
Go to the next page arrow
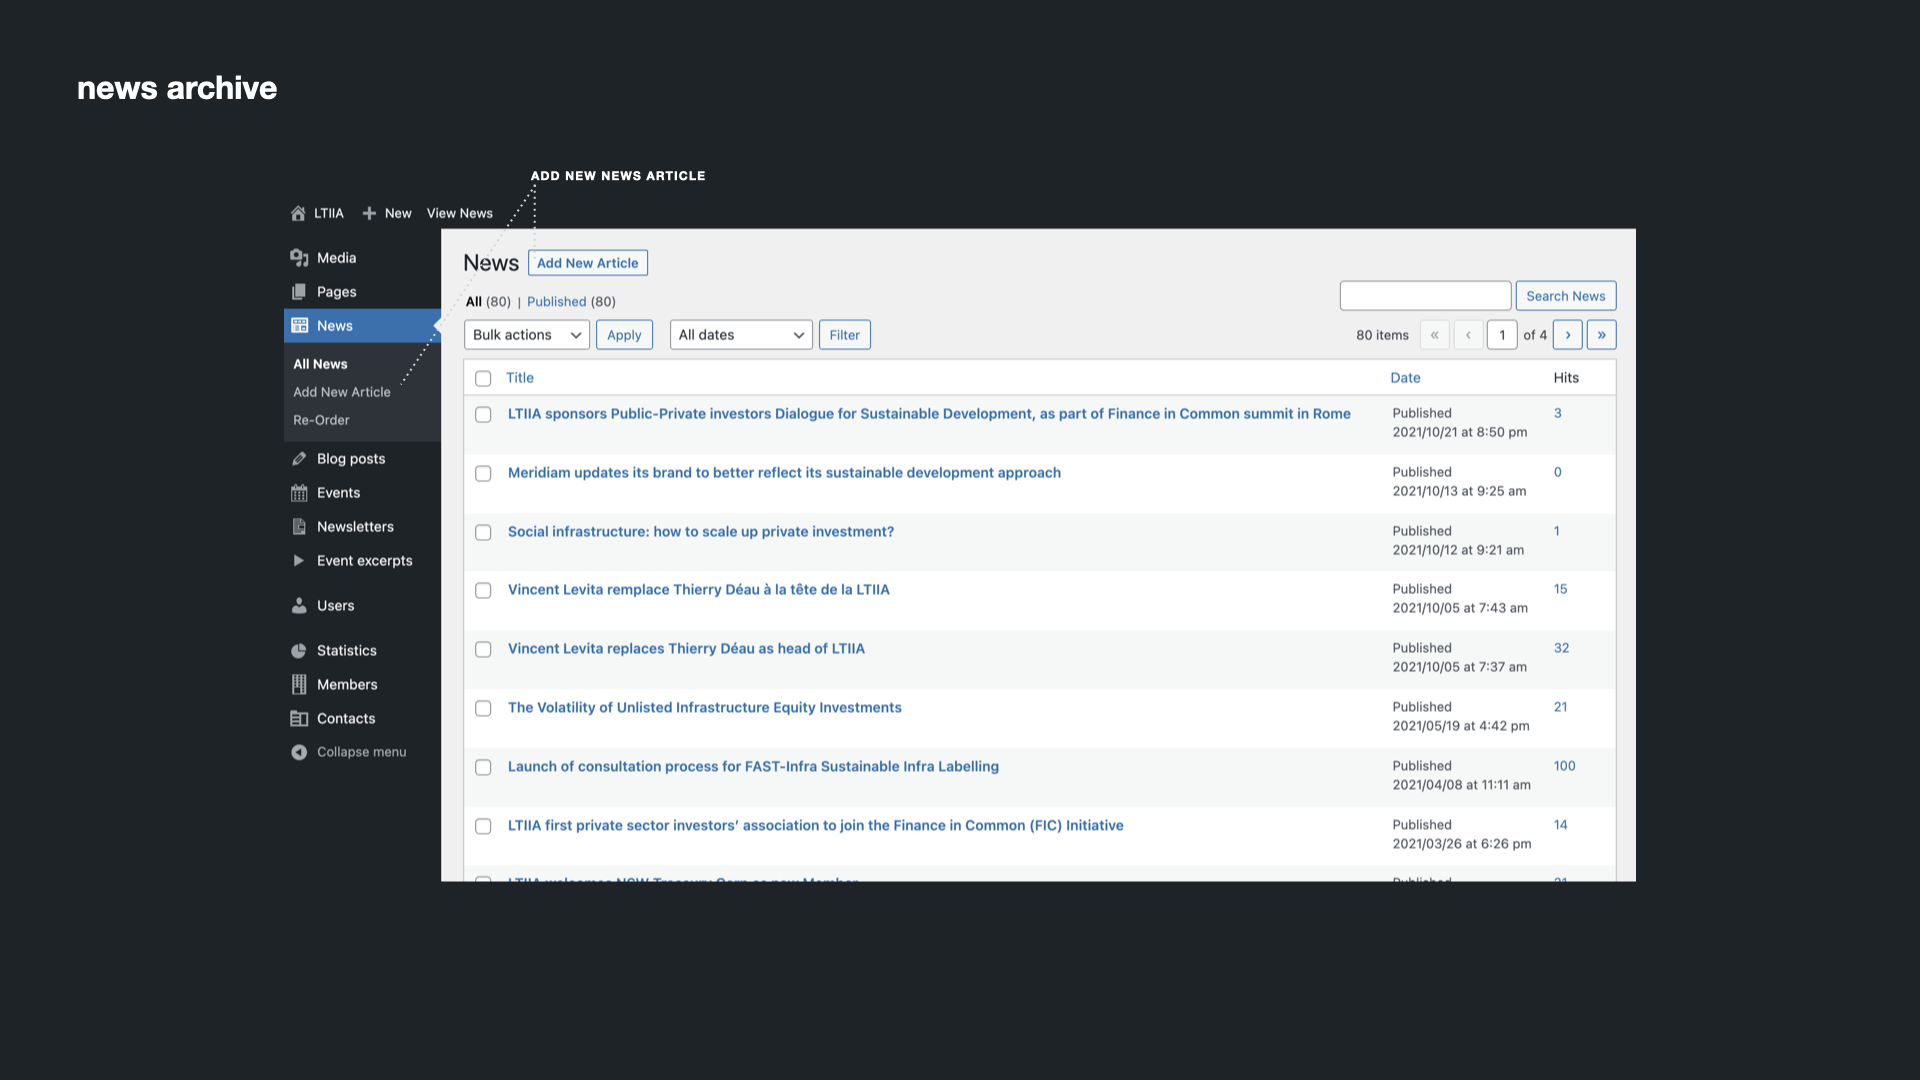pos(1568,335)
